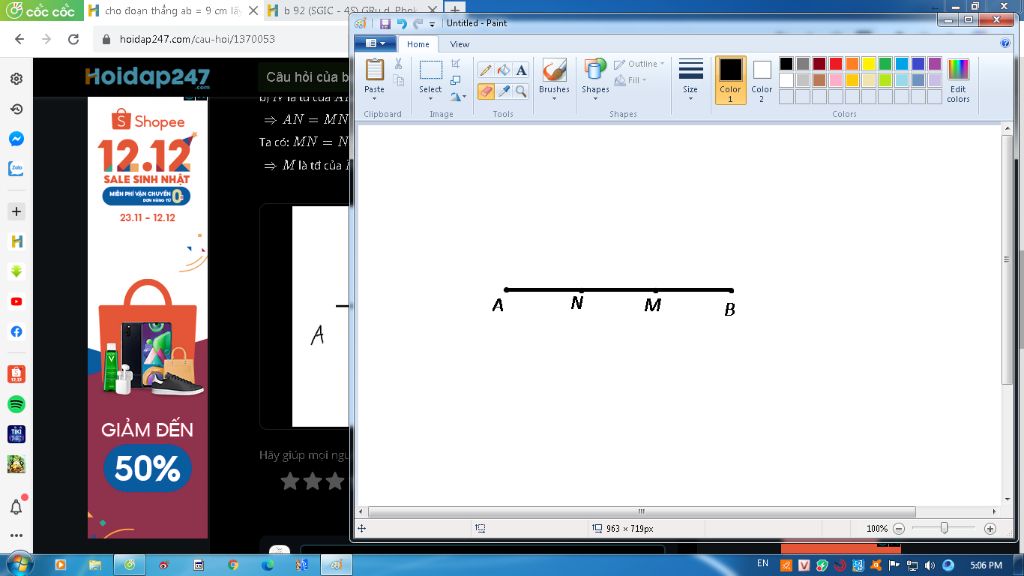
Task: Click the browser address bar URL
Action: (x=197, y=39)
